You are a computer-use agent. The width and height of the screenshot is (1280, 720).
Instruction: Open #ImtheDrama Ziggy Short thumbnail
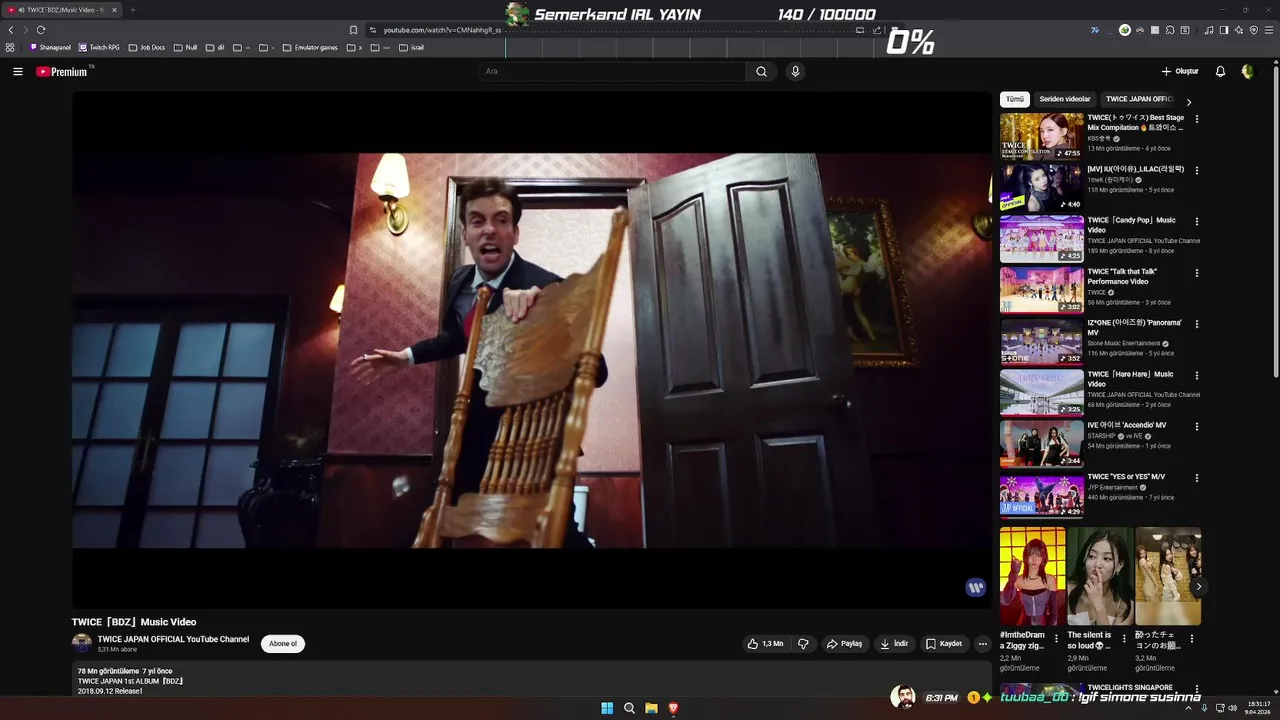[1033, 576]
